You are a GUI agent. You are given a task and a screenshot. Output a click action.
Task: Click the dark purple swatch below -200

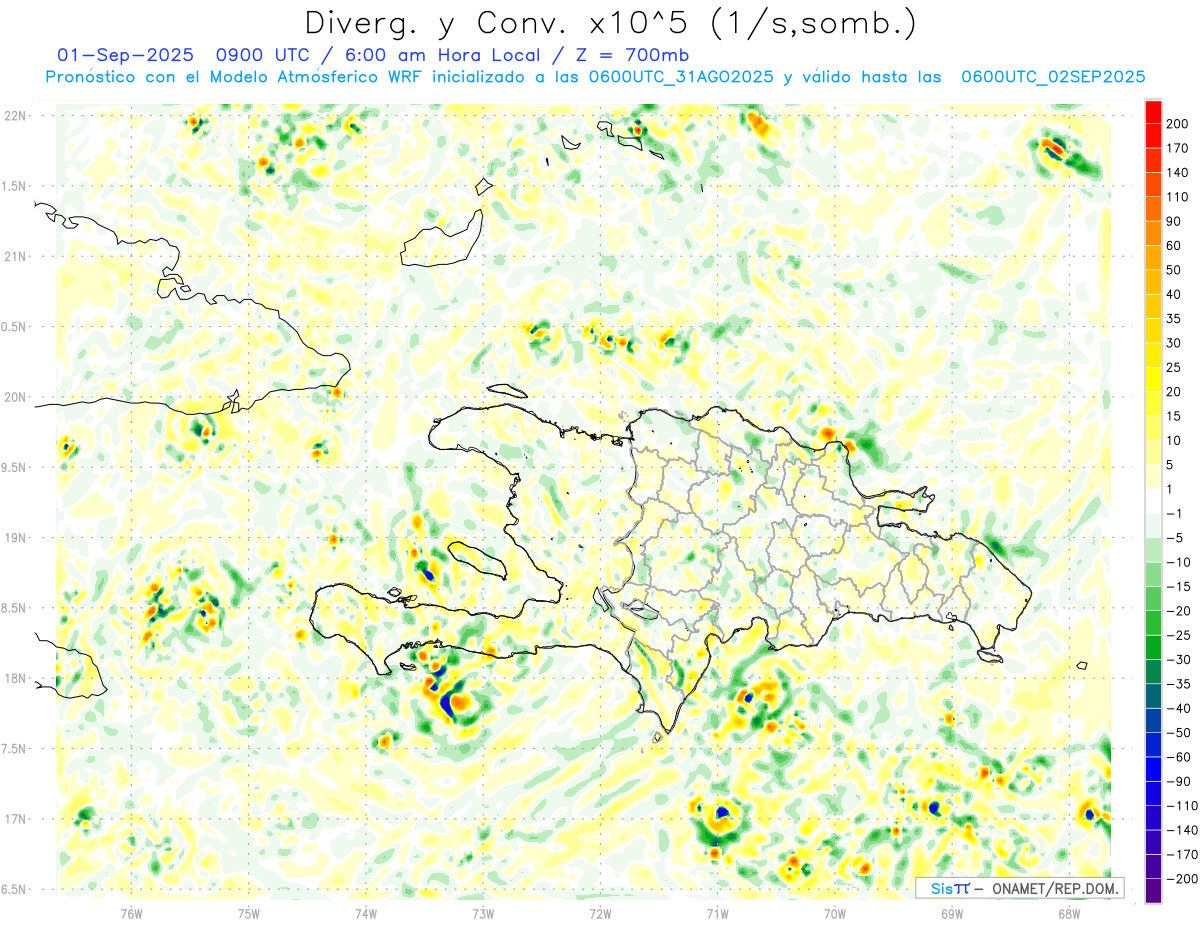[1154, 891]
